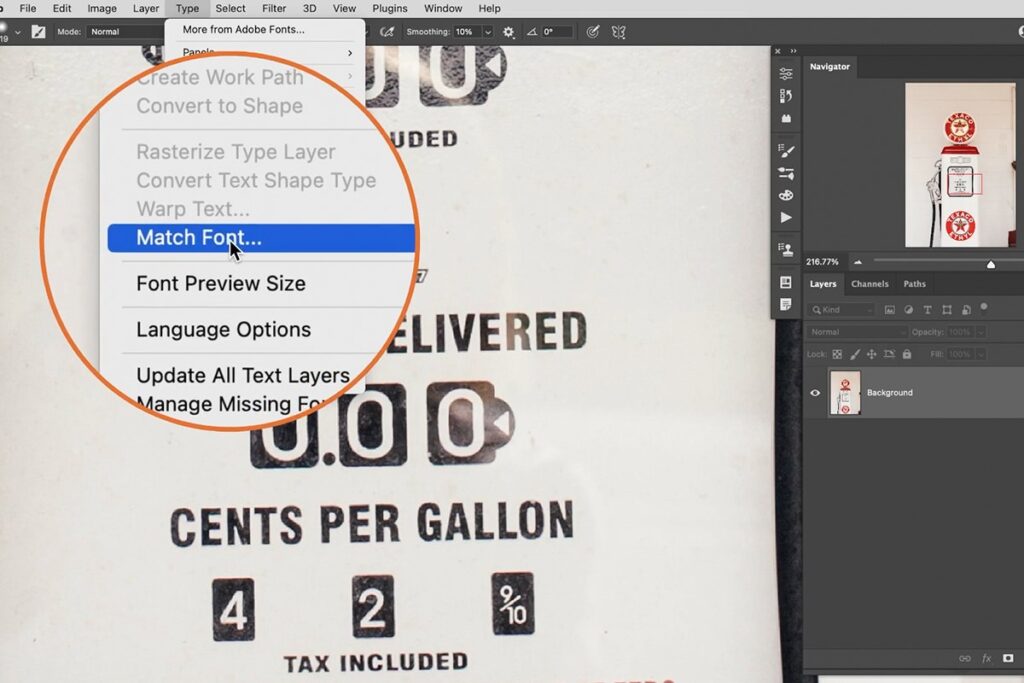
Task: Click the Swatches palette icon in dock
Action: 786,195
